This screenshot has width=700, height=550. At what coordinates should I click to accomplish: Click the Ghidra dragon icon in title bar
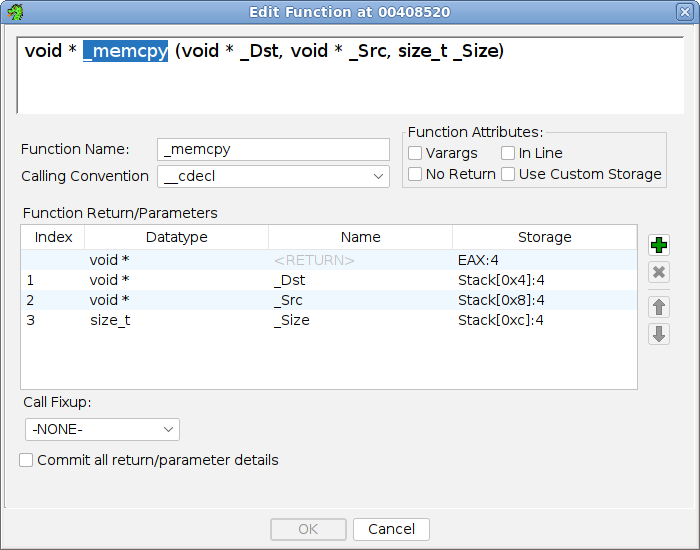point(14,12)
